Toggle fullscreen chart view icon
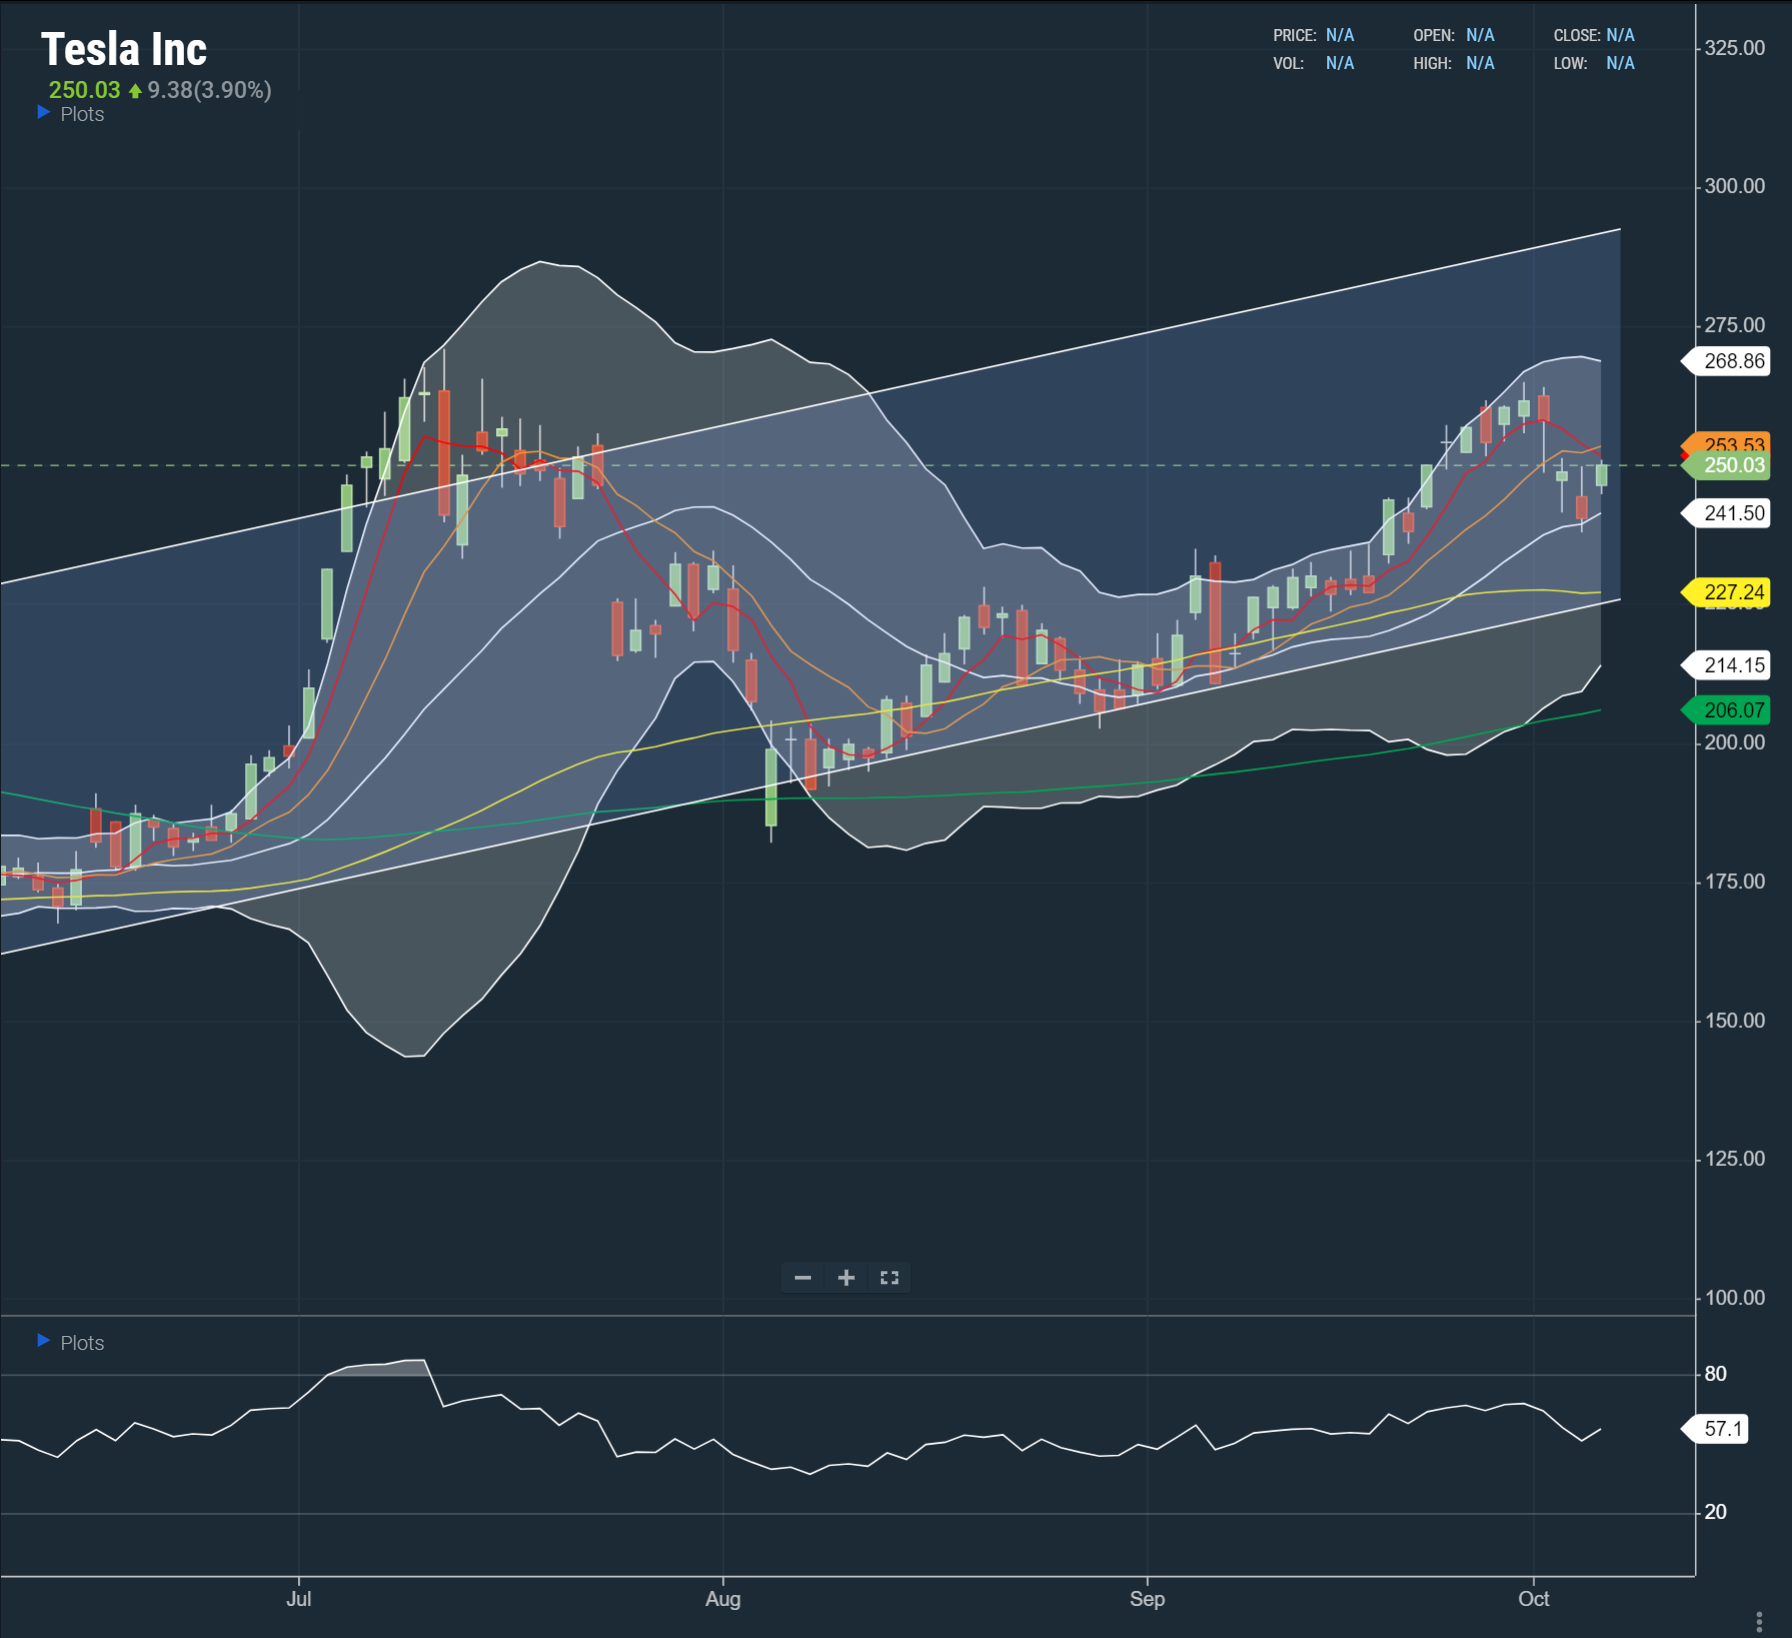This screenshot has width=1792, height=1638. pos(889,1278)
